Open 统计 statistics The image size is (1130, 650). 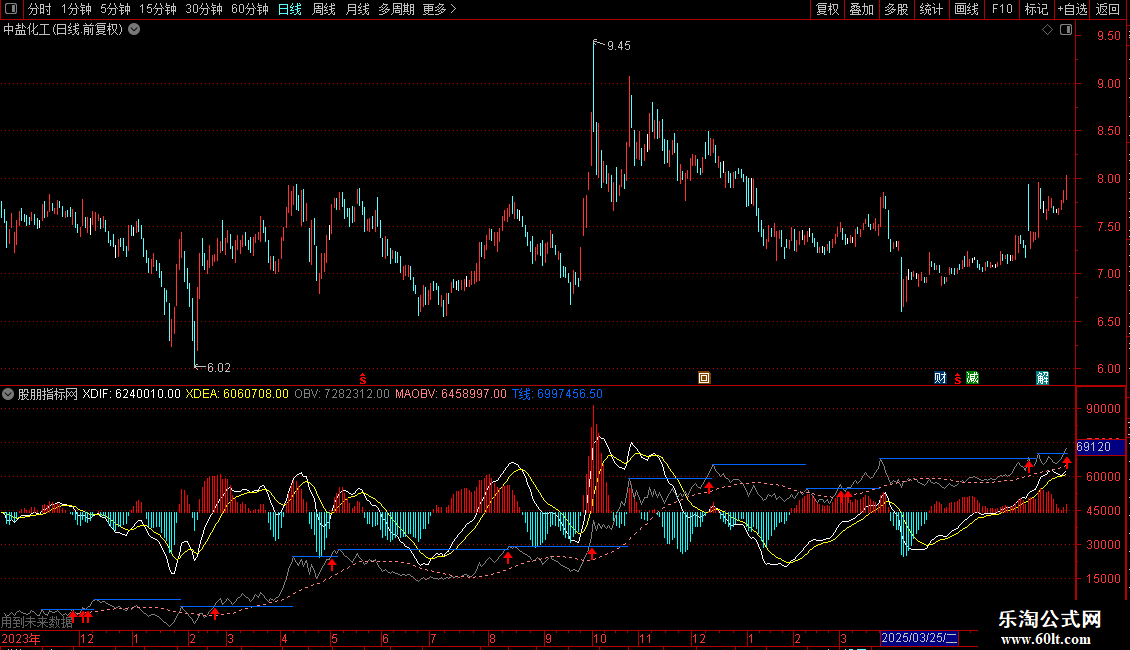point(931,9)
